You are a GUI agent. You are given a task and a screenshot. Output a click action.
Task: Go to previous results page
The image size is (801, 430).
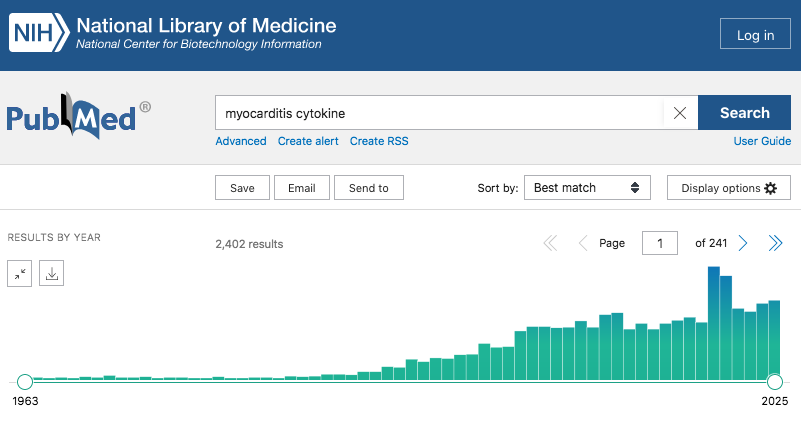tap(582, 243)
